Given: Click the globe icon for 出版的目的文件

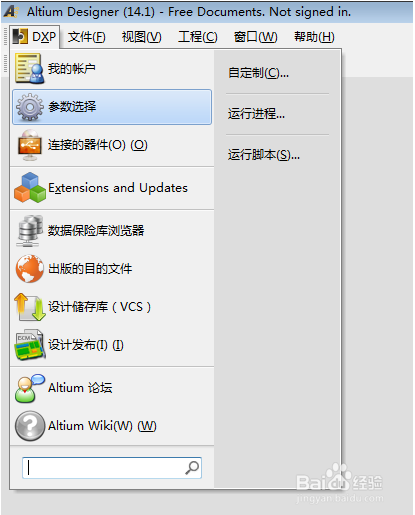Looking at the screenshot, I should (29, 269).
